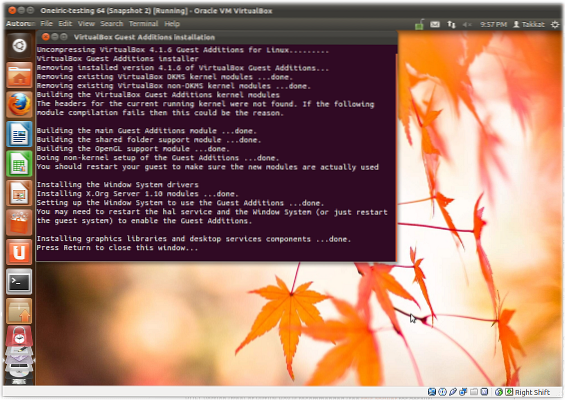Open the sound volume indicator

pos(467,24)
